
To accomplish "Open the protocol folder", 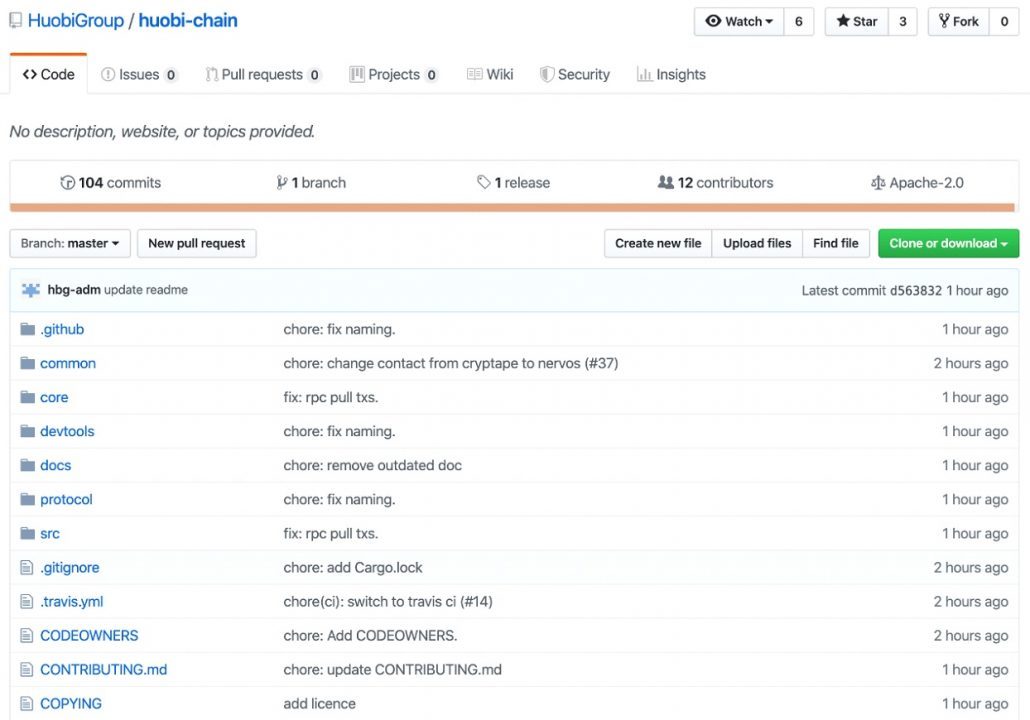I will pos(66,499).
